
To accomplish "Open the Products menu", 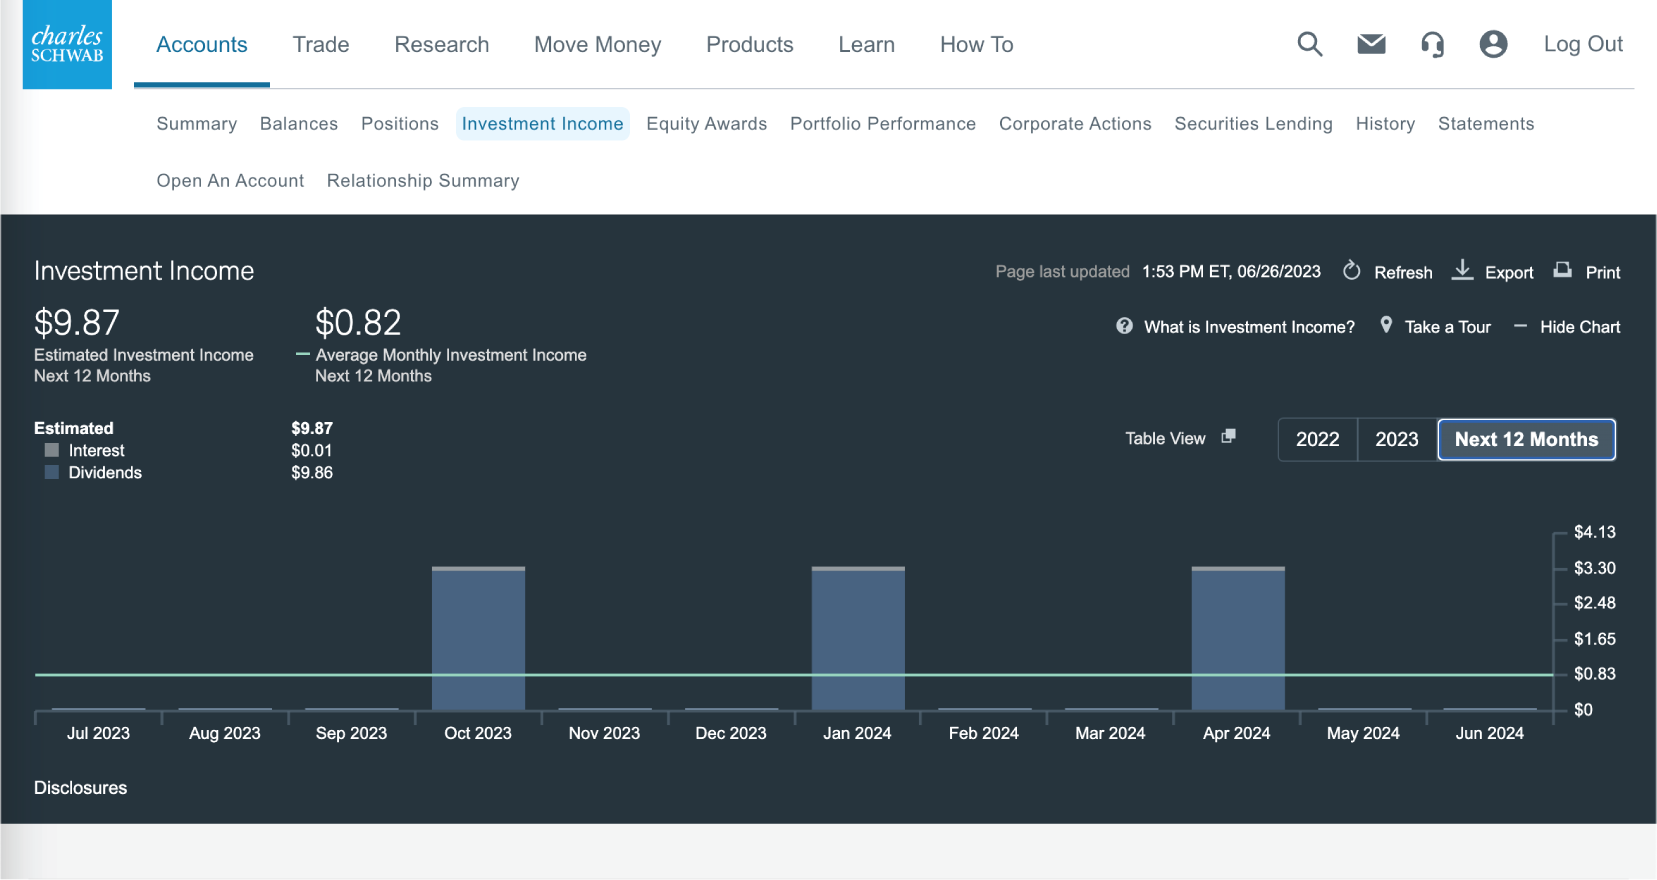I will [x=750, y=45].
